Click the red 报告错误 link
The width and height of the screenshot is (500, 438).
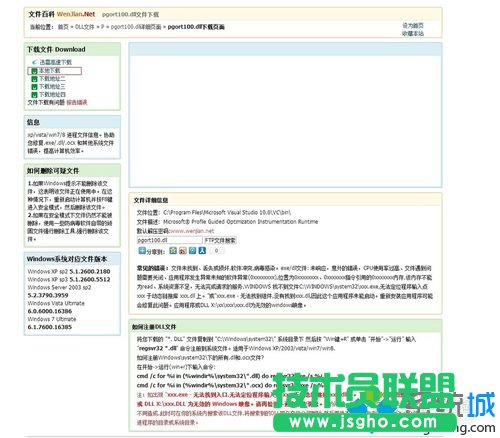(77, 102)
